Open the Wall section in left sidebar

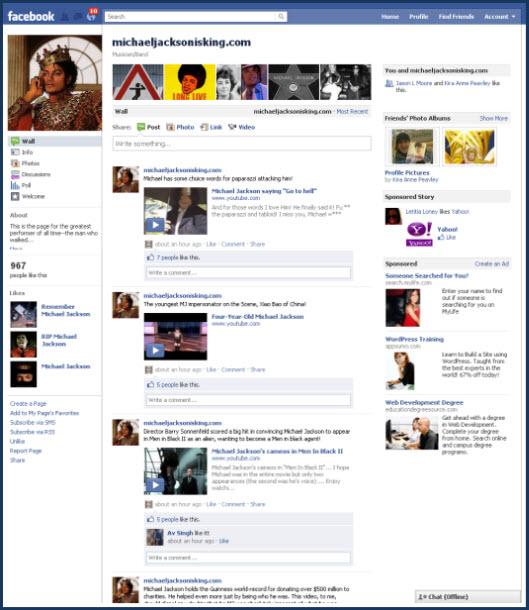(54, 141)
